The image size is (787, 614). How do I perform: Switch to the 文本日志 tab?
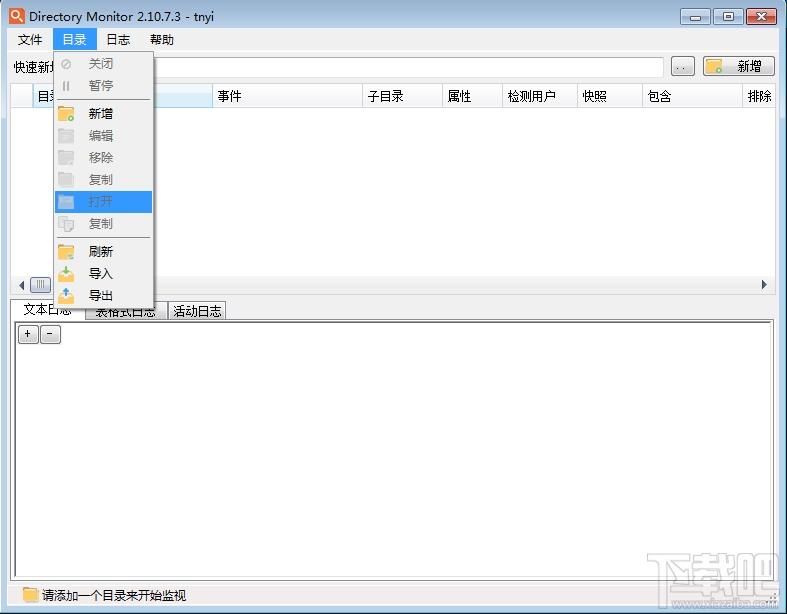(x=48, y=310)
